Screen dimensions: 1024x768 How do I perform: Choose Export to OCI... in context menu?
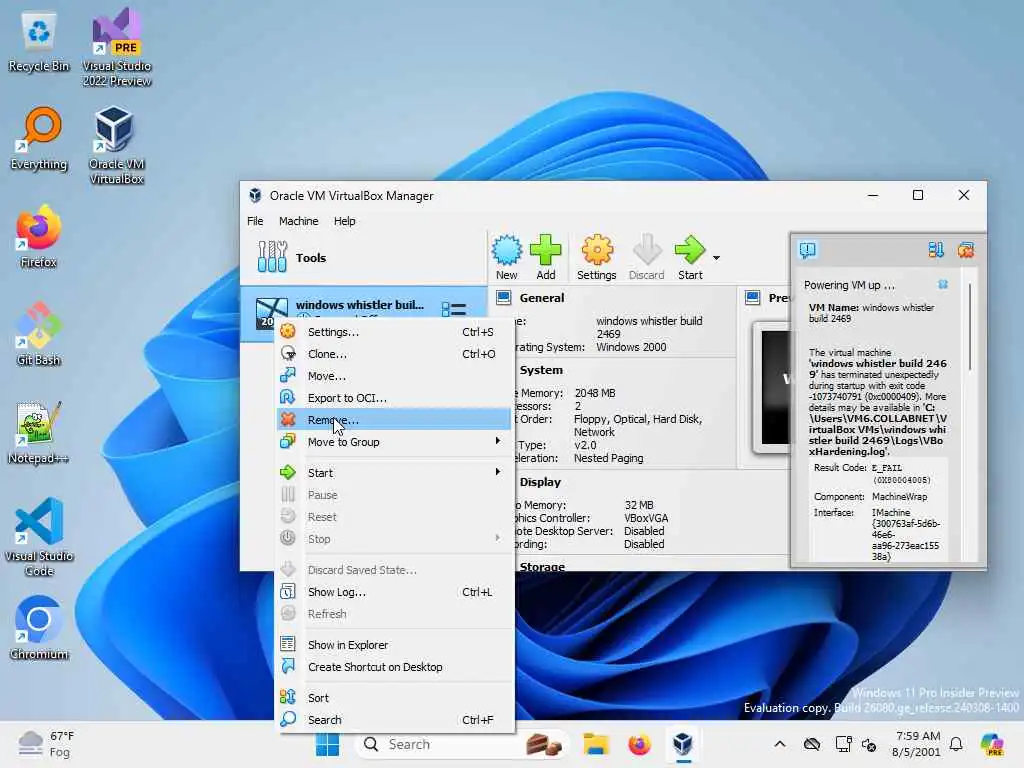point(393,398)
